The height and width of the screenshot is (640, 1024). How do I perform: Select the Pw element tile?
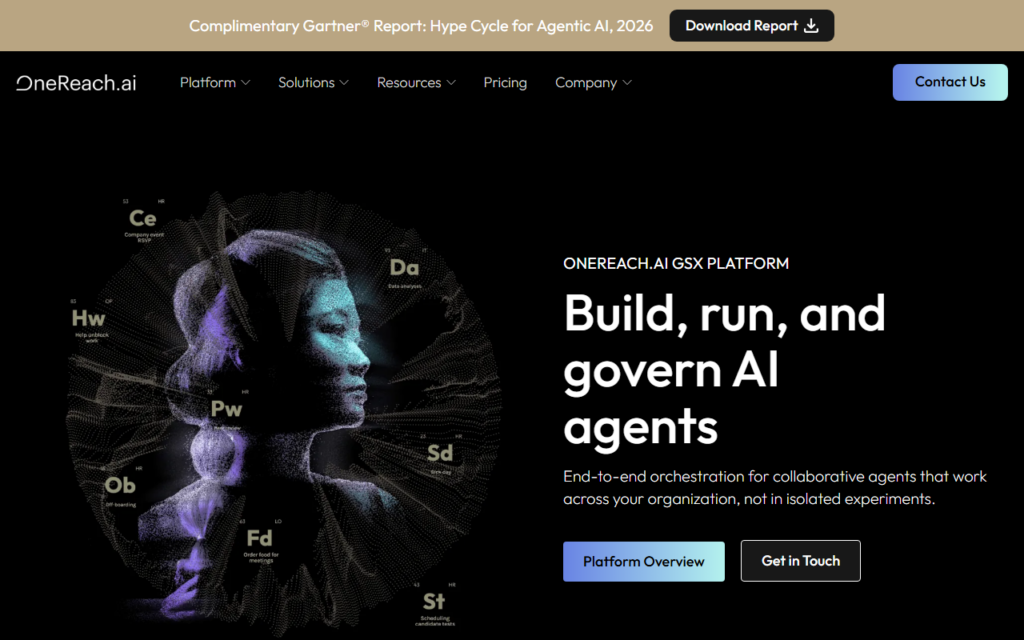click(226, 410)
